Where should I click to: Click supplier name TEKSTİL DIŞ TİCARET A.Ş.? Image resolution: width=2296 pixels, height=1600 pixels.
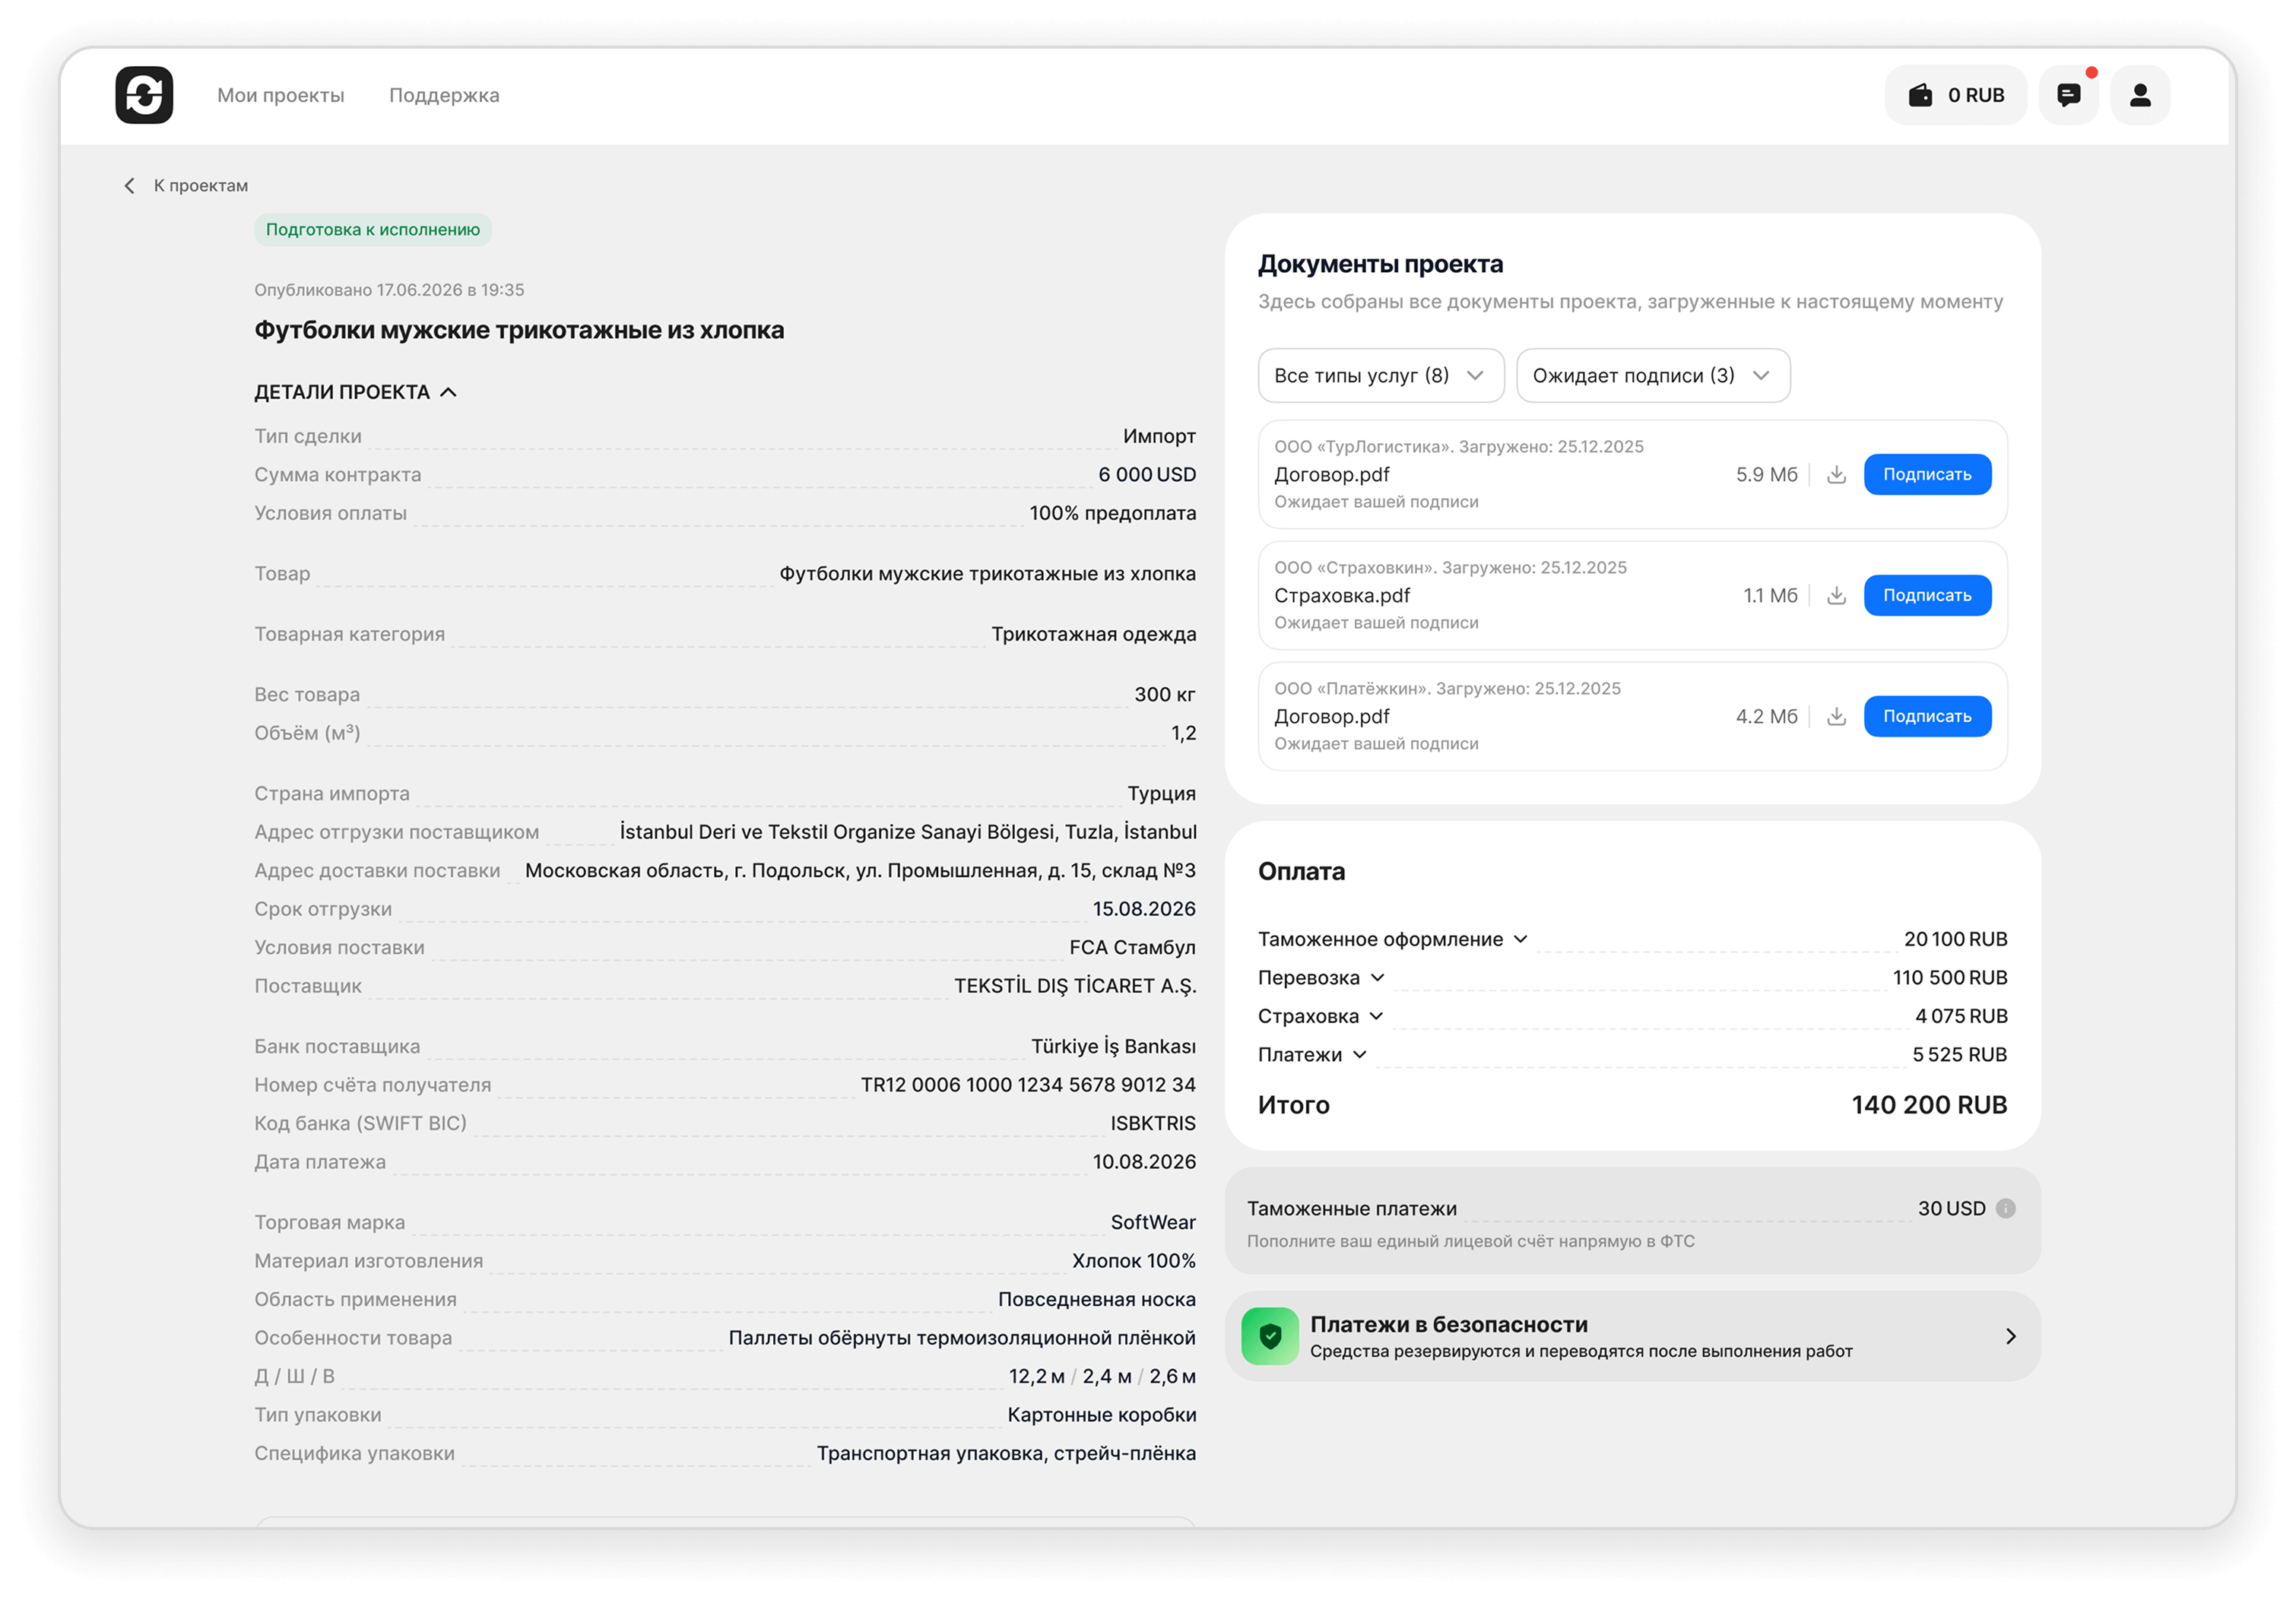tap(1075, 986)
